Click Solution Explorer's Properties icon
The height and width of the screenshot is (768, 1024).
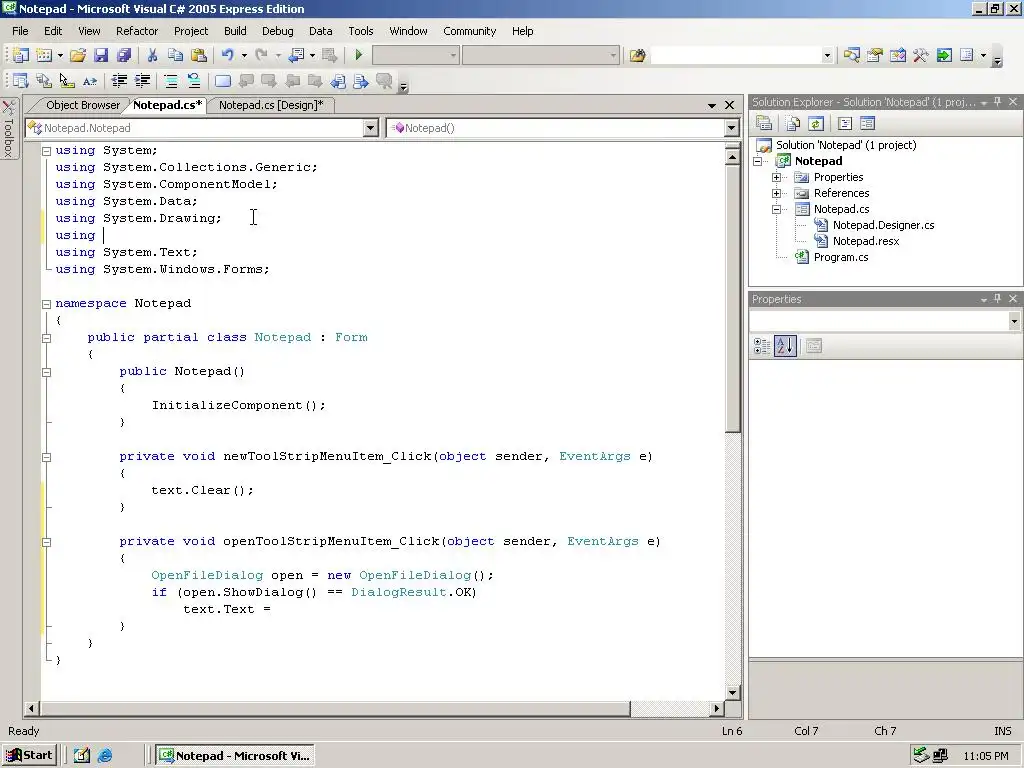[x=764, y=123]
